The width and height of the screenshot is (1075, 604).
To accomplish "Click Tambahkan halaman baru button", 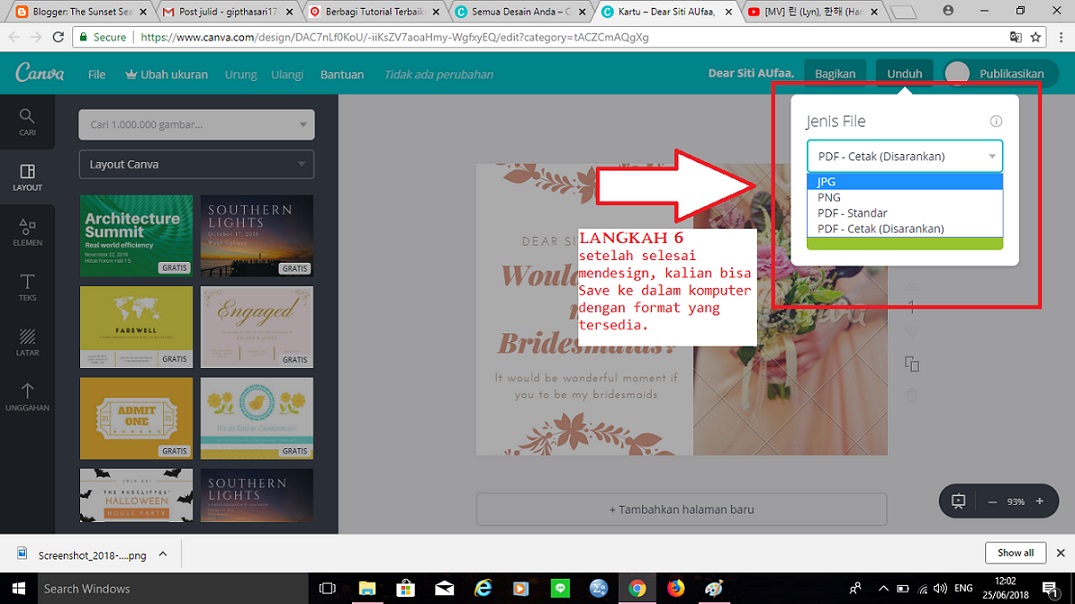I will (681, 509).
